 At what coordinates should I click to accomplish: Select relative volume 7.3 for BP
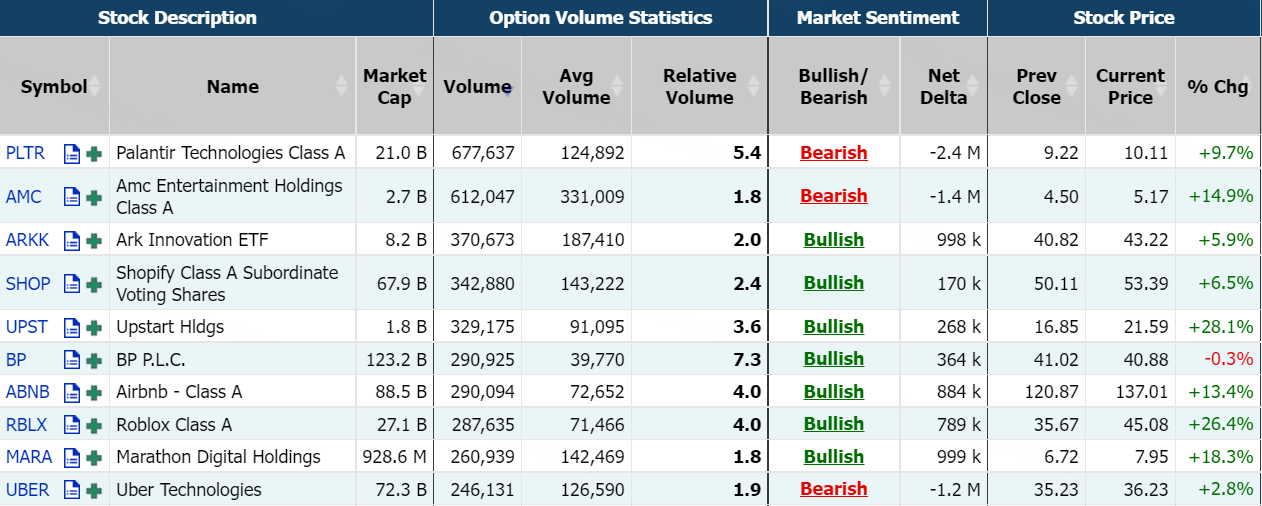coord(747,360)
